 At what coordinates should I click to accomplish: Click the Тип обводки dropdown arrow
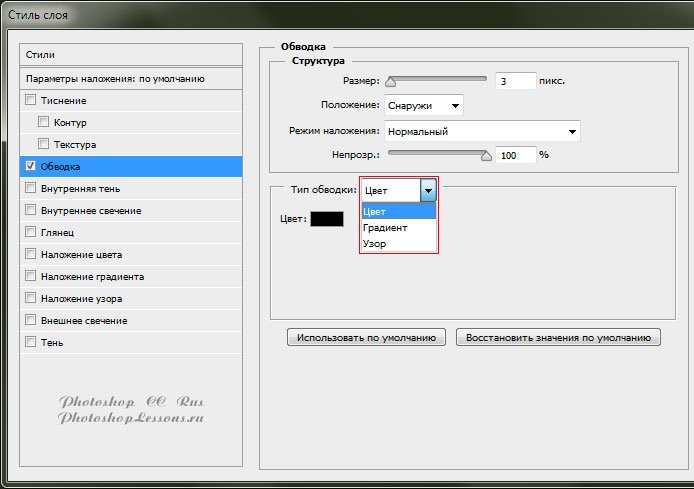429,190
